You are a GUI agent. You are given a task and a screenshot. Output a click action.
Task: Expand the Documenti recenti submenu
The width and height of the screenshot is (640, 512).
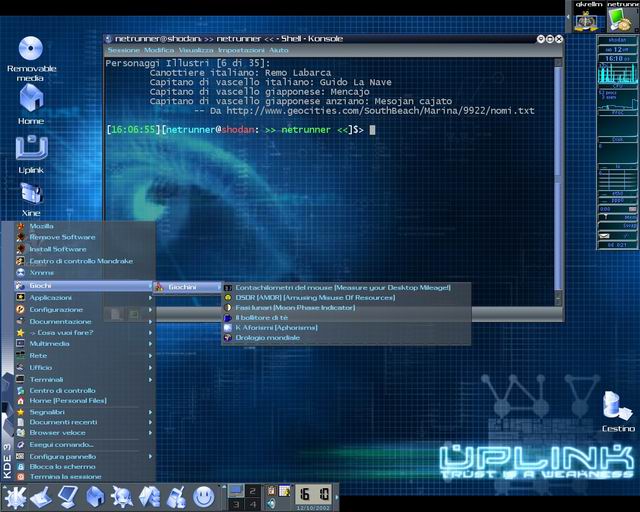click(x=84, y=422)
